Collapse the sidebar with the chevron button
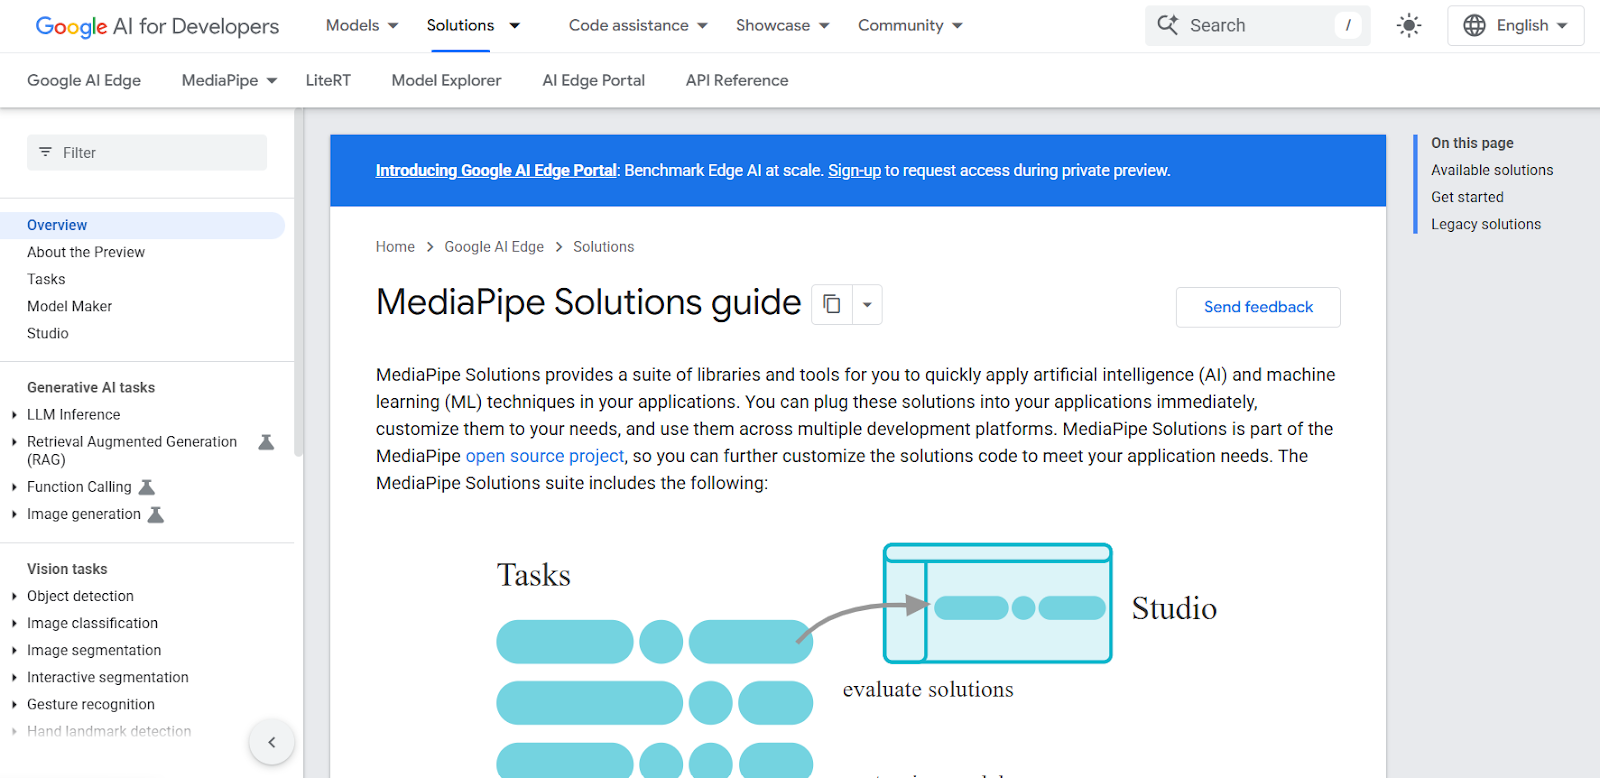This screenshot has width=1600, height=778. click(x=271, y=742)
